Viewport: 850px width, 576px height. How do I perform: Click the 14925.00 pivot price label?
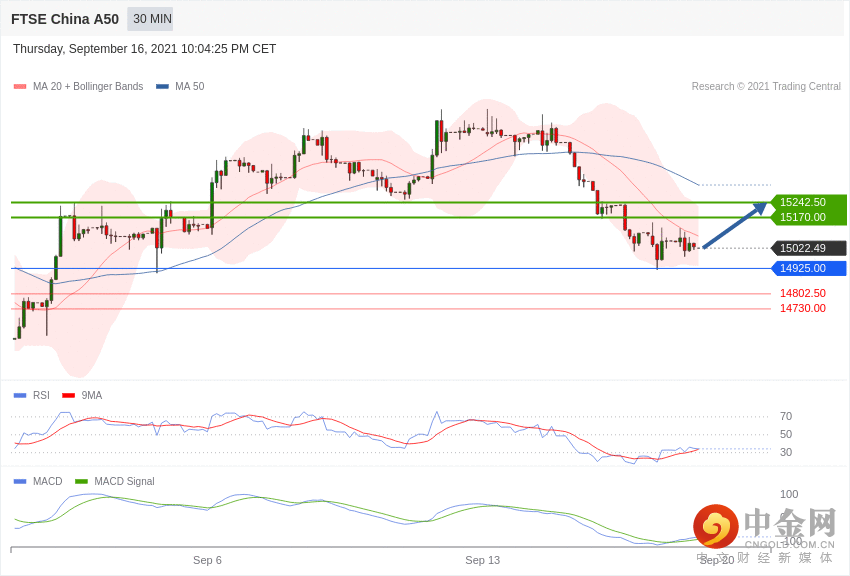[808, 268]
